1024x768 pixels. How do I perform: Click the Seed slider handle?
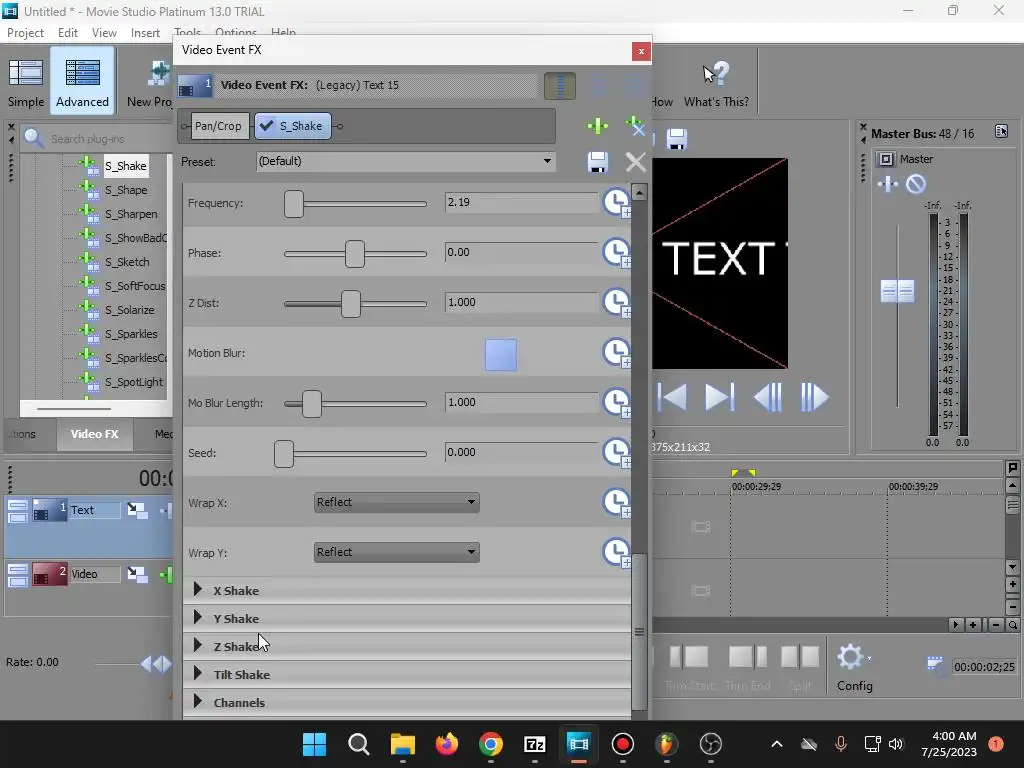284,454
